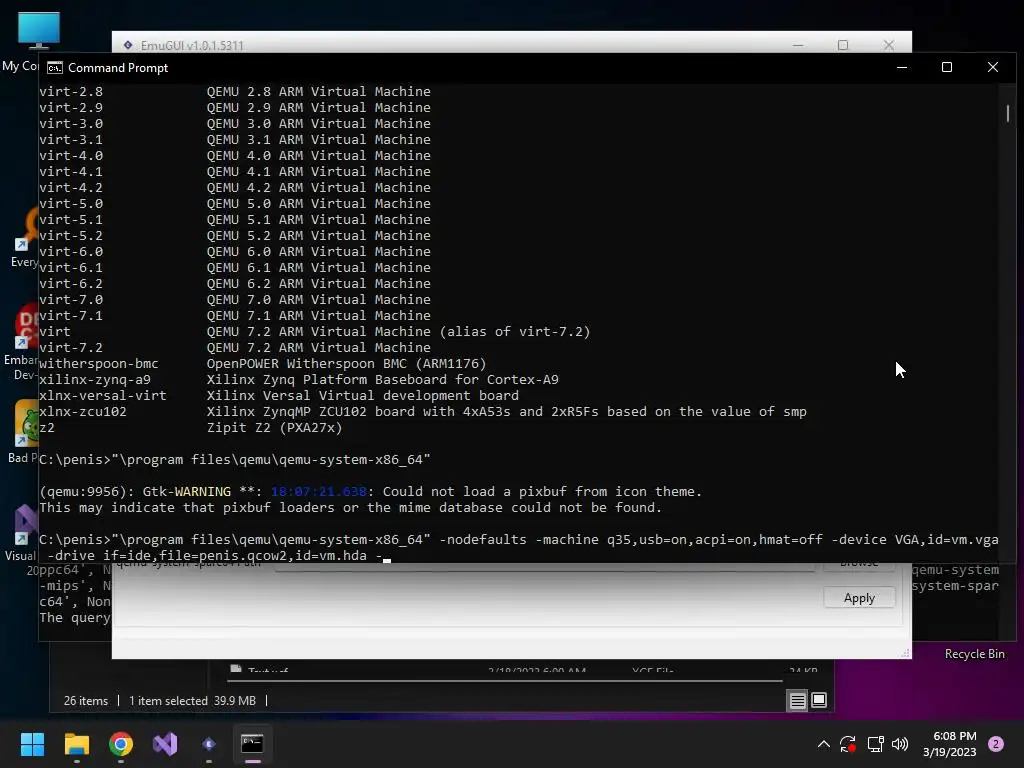
Task: Click the xilinx-zynq-a9 machine row
Action: pyautogui.click(x=298, y=380)
